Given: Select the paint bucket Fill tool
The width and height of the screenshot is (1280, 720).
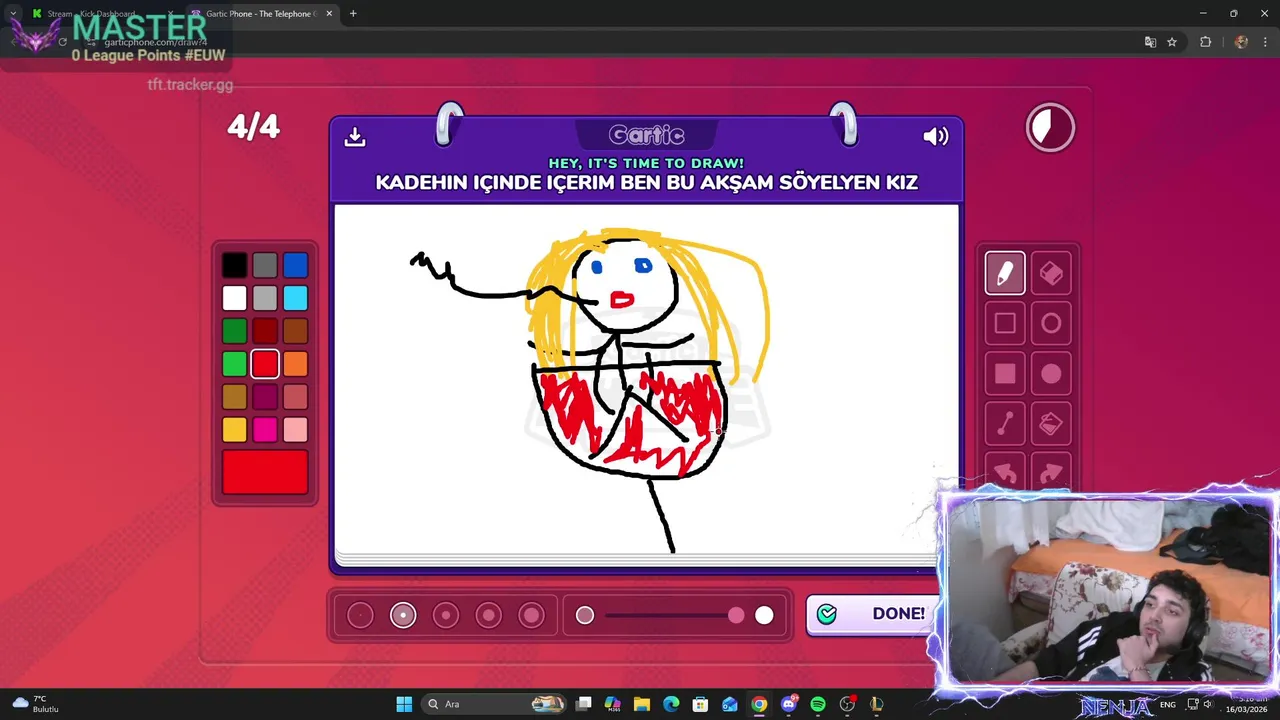Looking at the screenshot, I should [x=1051, y=425].
